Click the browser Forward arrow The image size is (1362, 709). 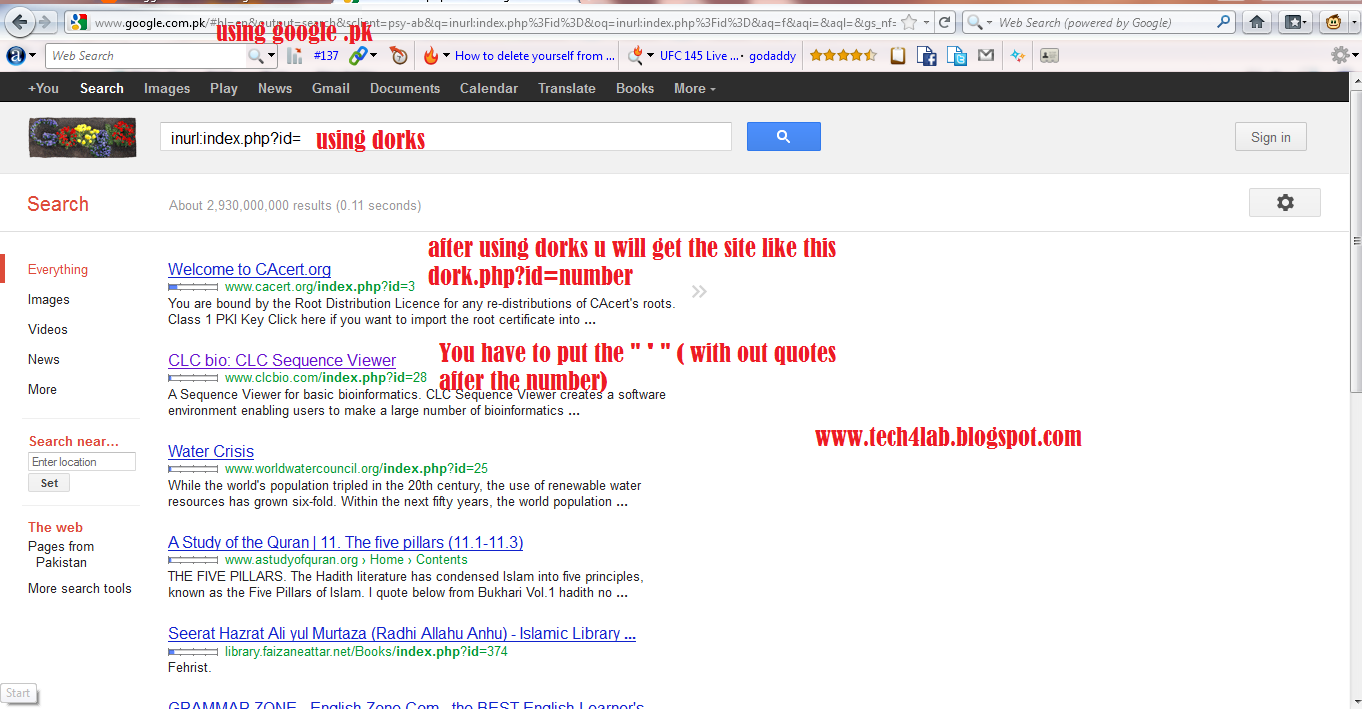tap(47, 22)
